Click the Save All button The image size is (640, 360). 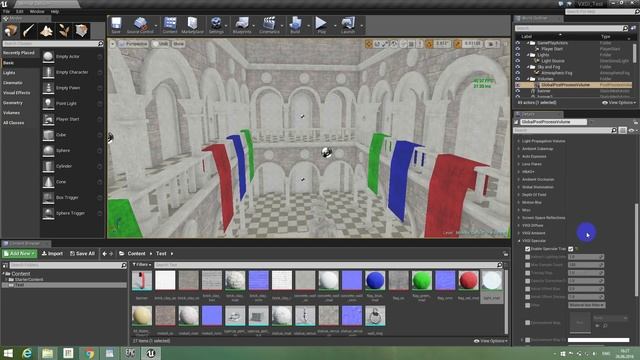(82, 253)
